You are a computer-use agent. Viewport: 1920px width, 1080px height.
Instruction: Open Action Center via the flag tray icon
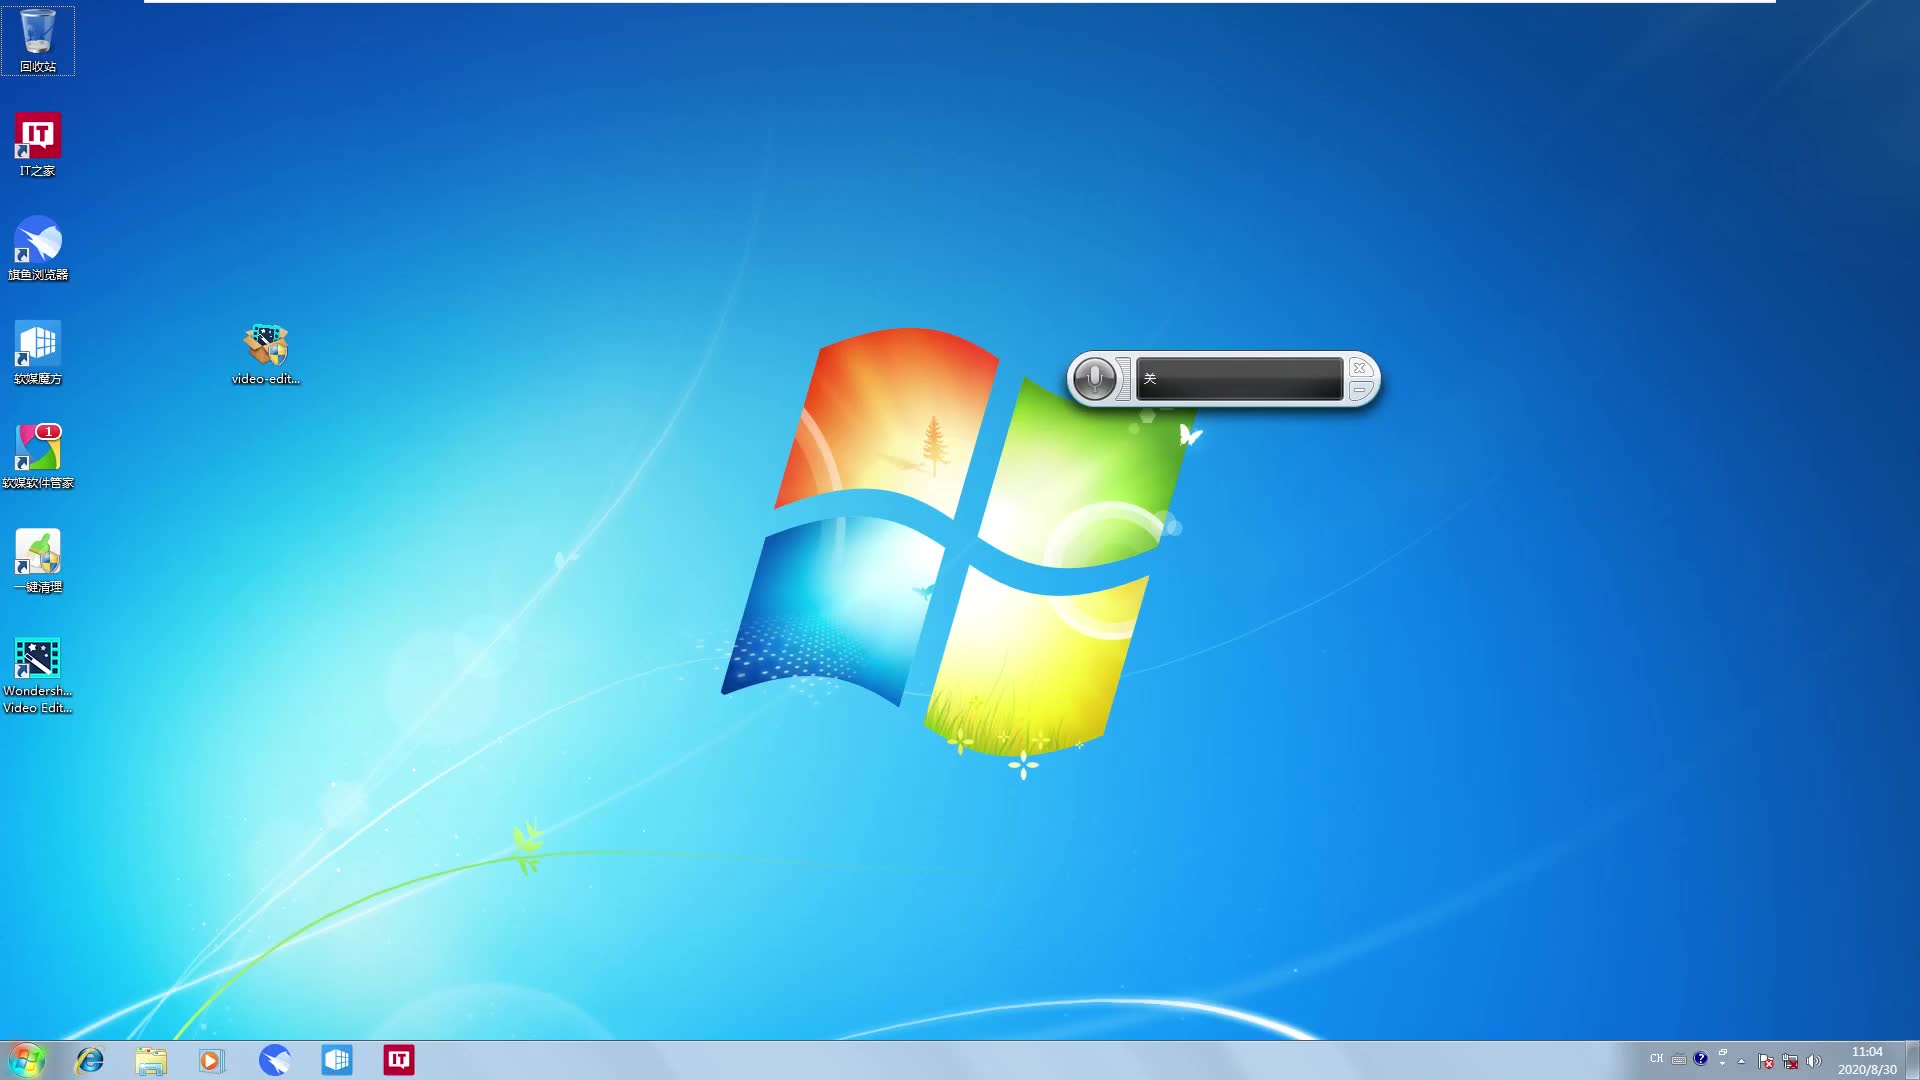pyautogui.click(x=1766, y=1060)
